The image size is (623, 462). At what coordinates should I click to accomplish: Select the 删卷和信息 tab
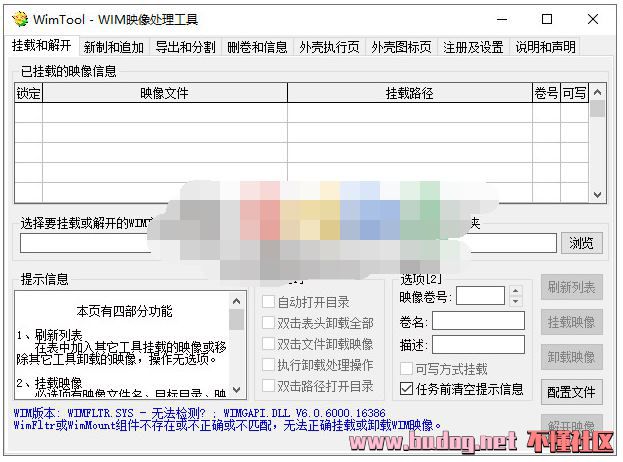point(257,47)
